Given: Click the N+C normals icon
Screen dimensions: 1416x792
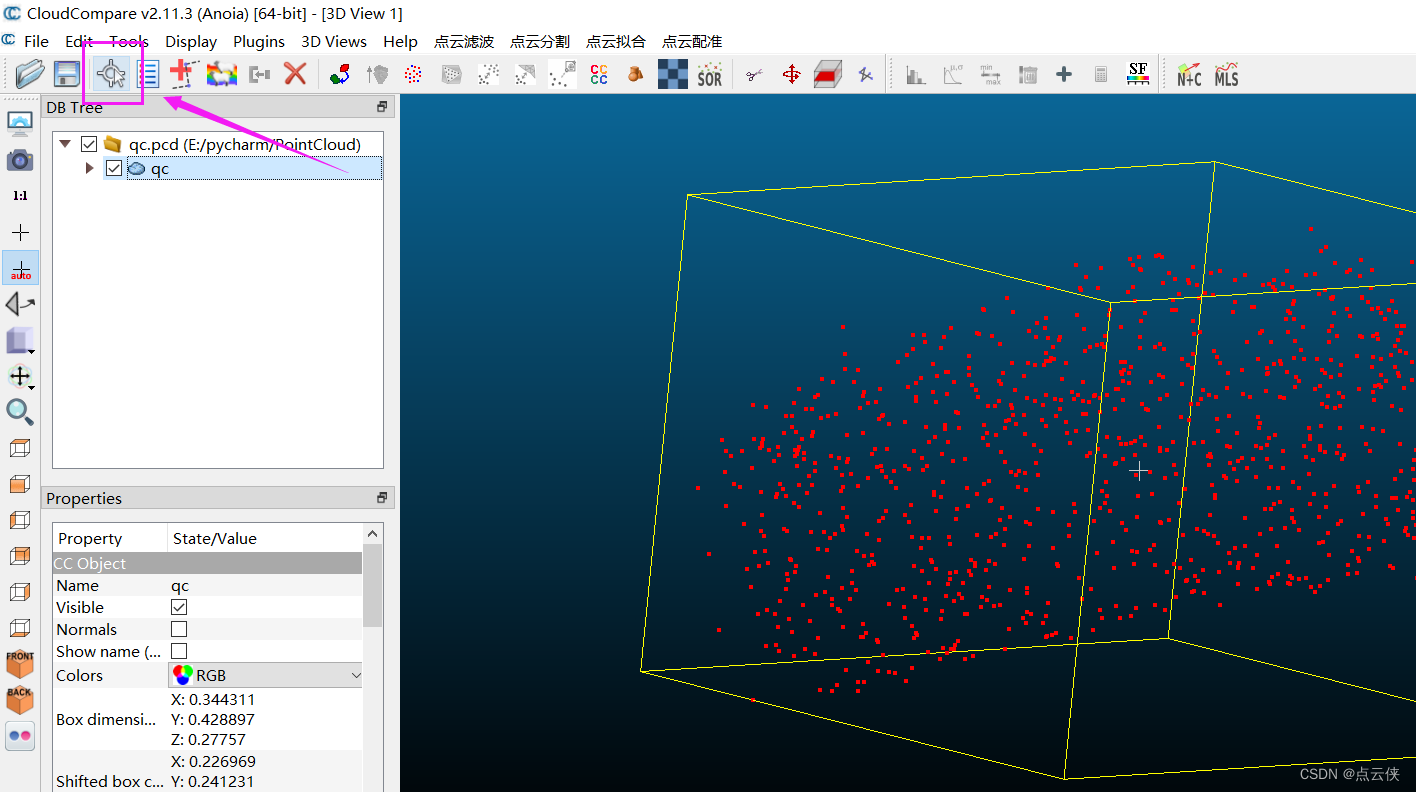Looking at the screenshot, I should (1189, 74).
